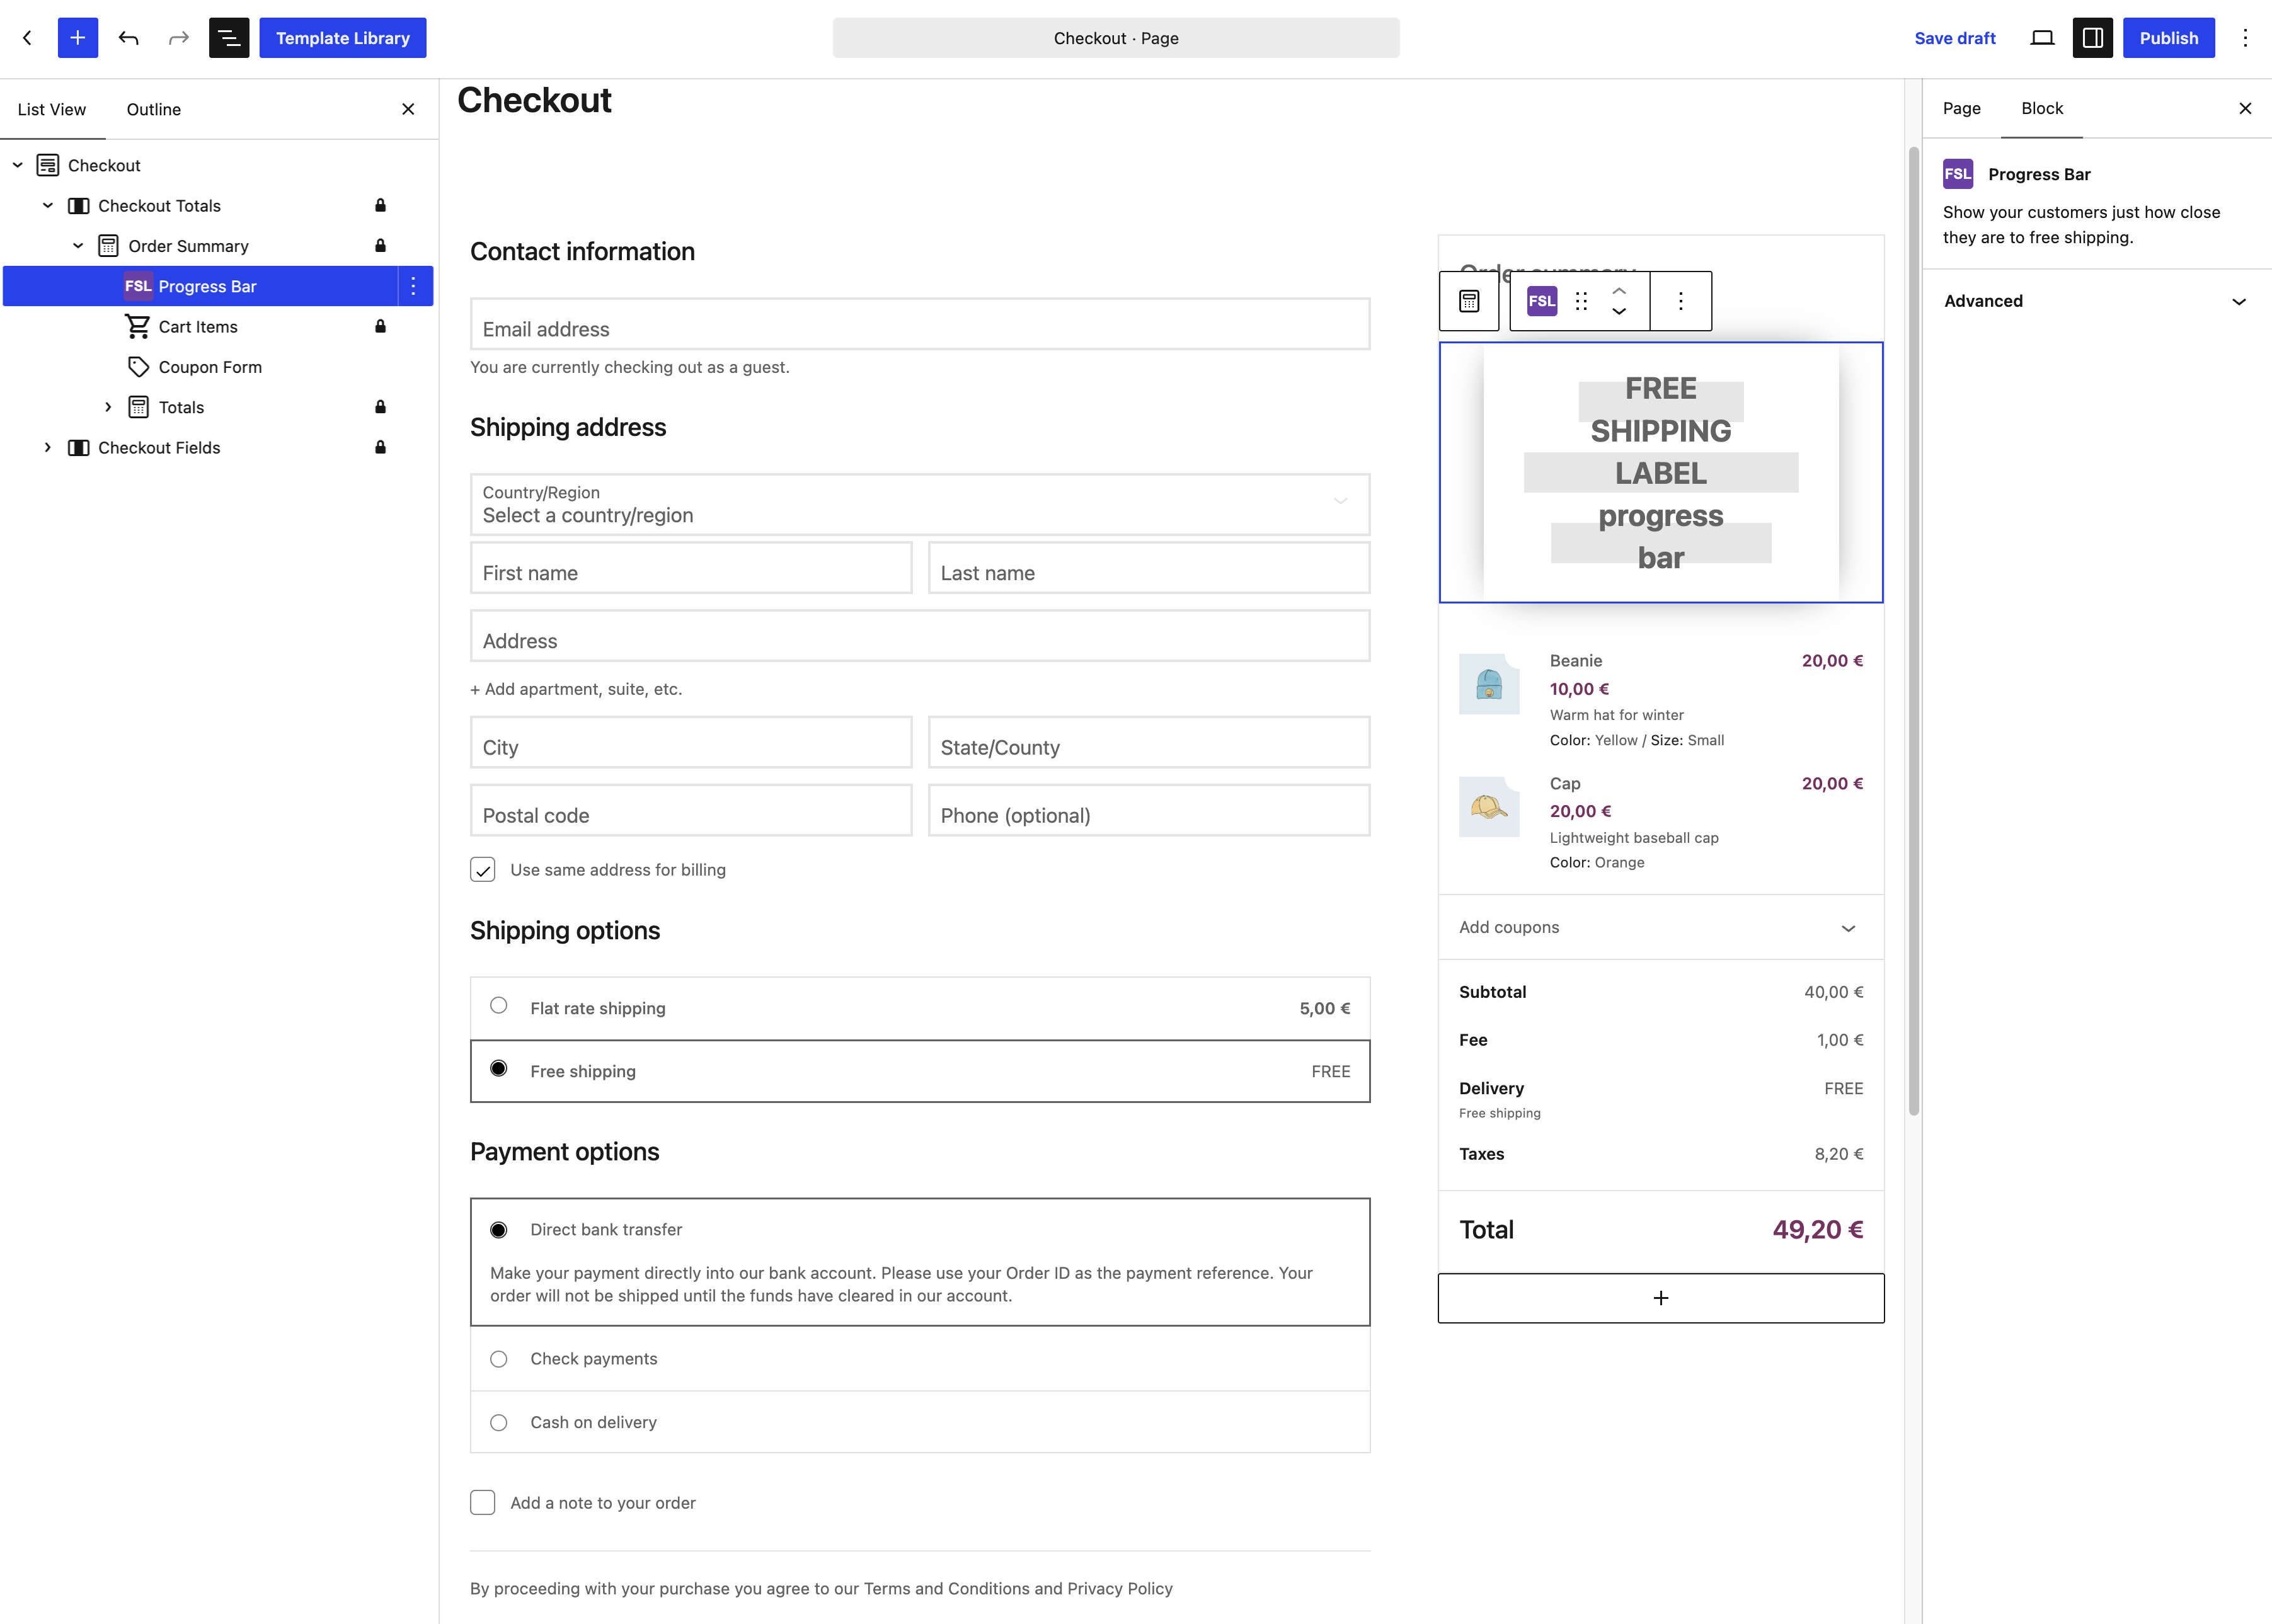Open the Template Library
2272x1624 pixels.
[x=343, y=38]
